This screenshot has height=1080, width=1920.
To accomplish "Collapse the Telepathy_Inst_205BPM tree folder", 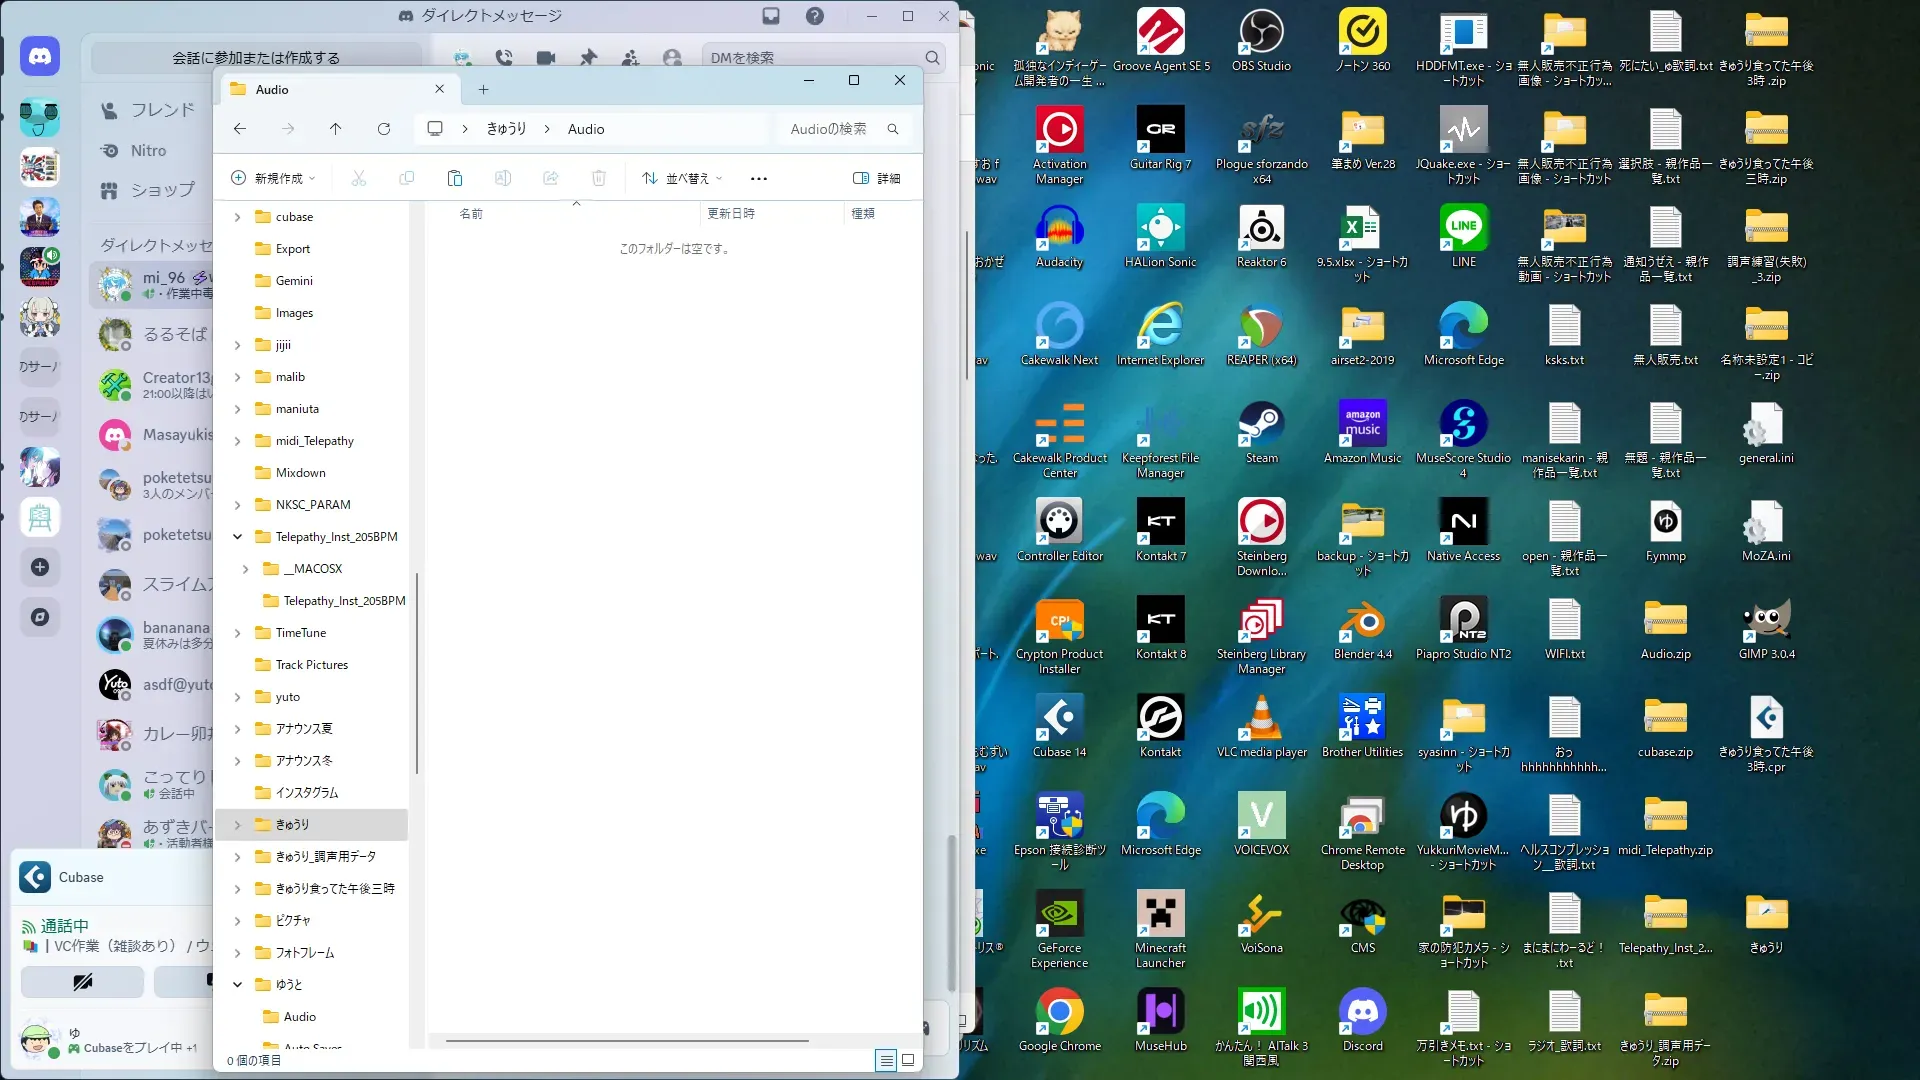I will click(238, 537).
